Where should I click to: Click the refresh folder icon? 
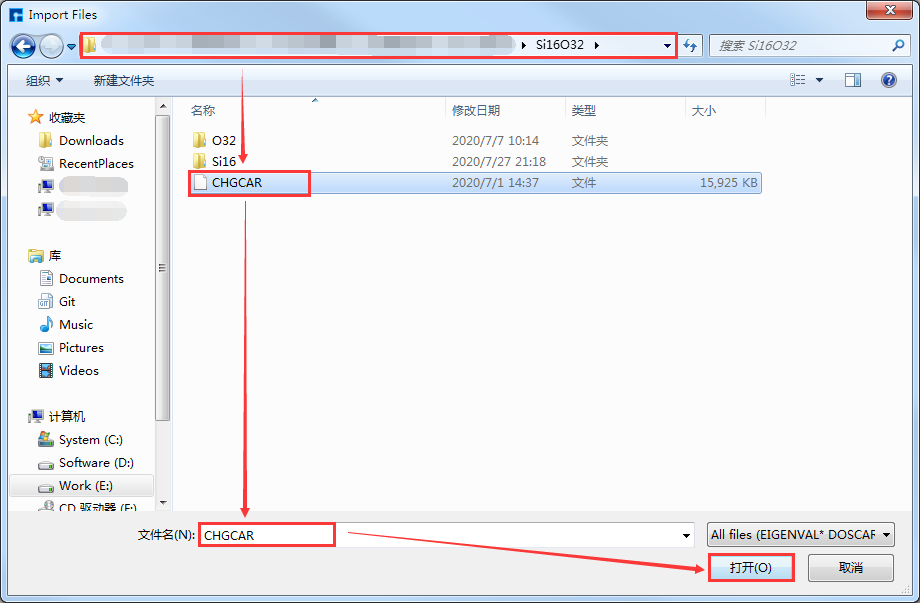(x=690, y=46)
